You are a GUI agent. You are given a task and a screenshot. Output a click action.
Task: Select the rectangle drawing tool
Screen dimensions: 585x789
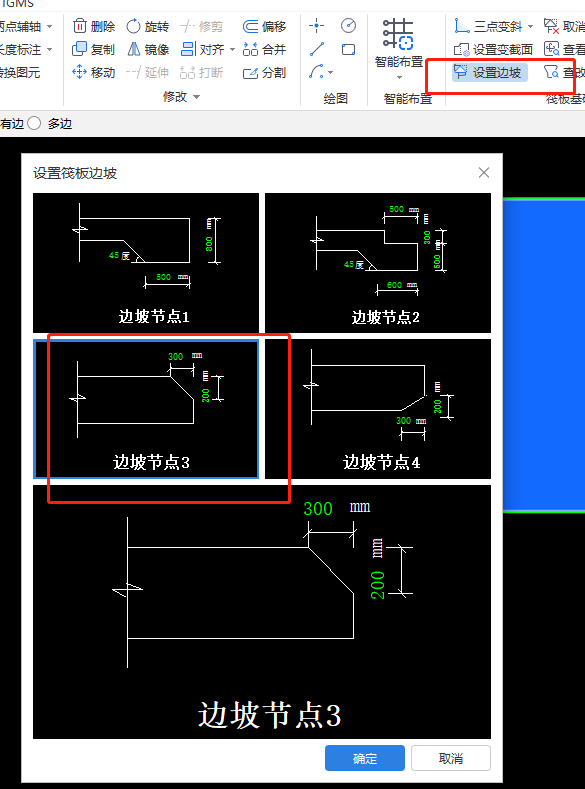pyautogui.click(x=348, y=49)
